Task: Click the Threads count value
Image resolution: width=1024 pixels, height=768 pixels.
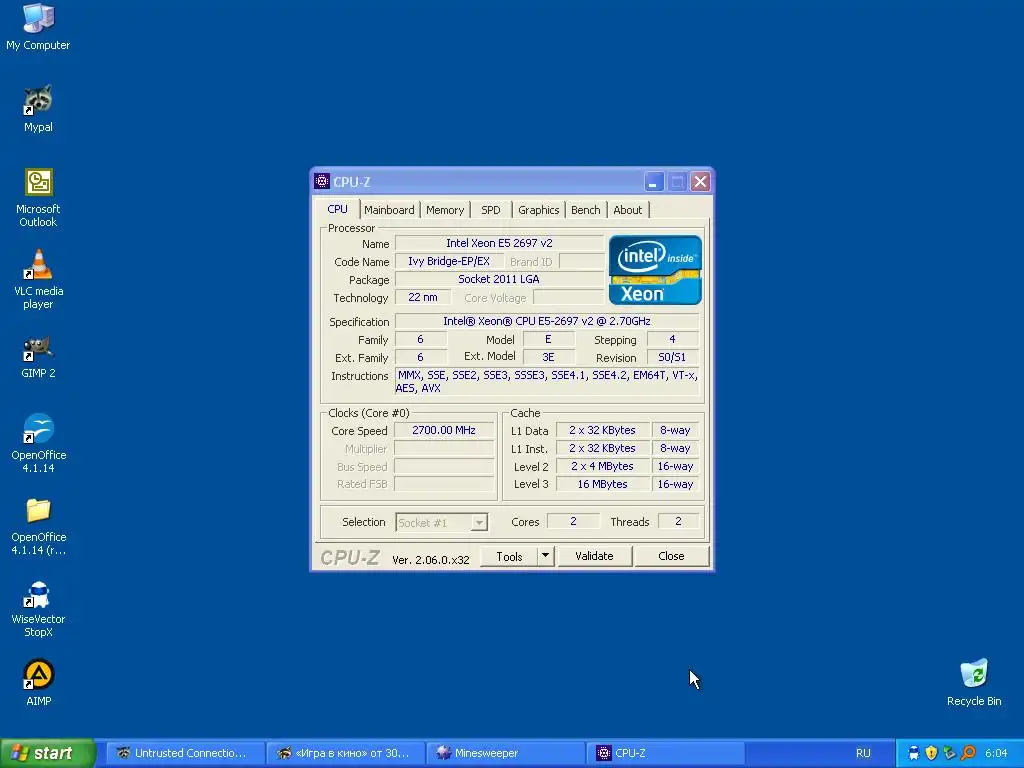Action: pyautogui.click(x=678, y=521)
